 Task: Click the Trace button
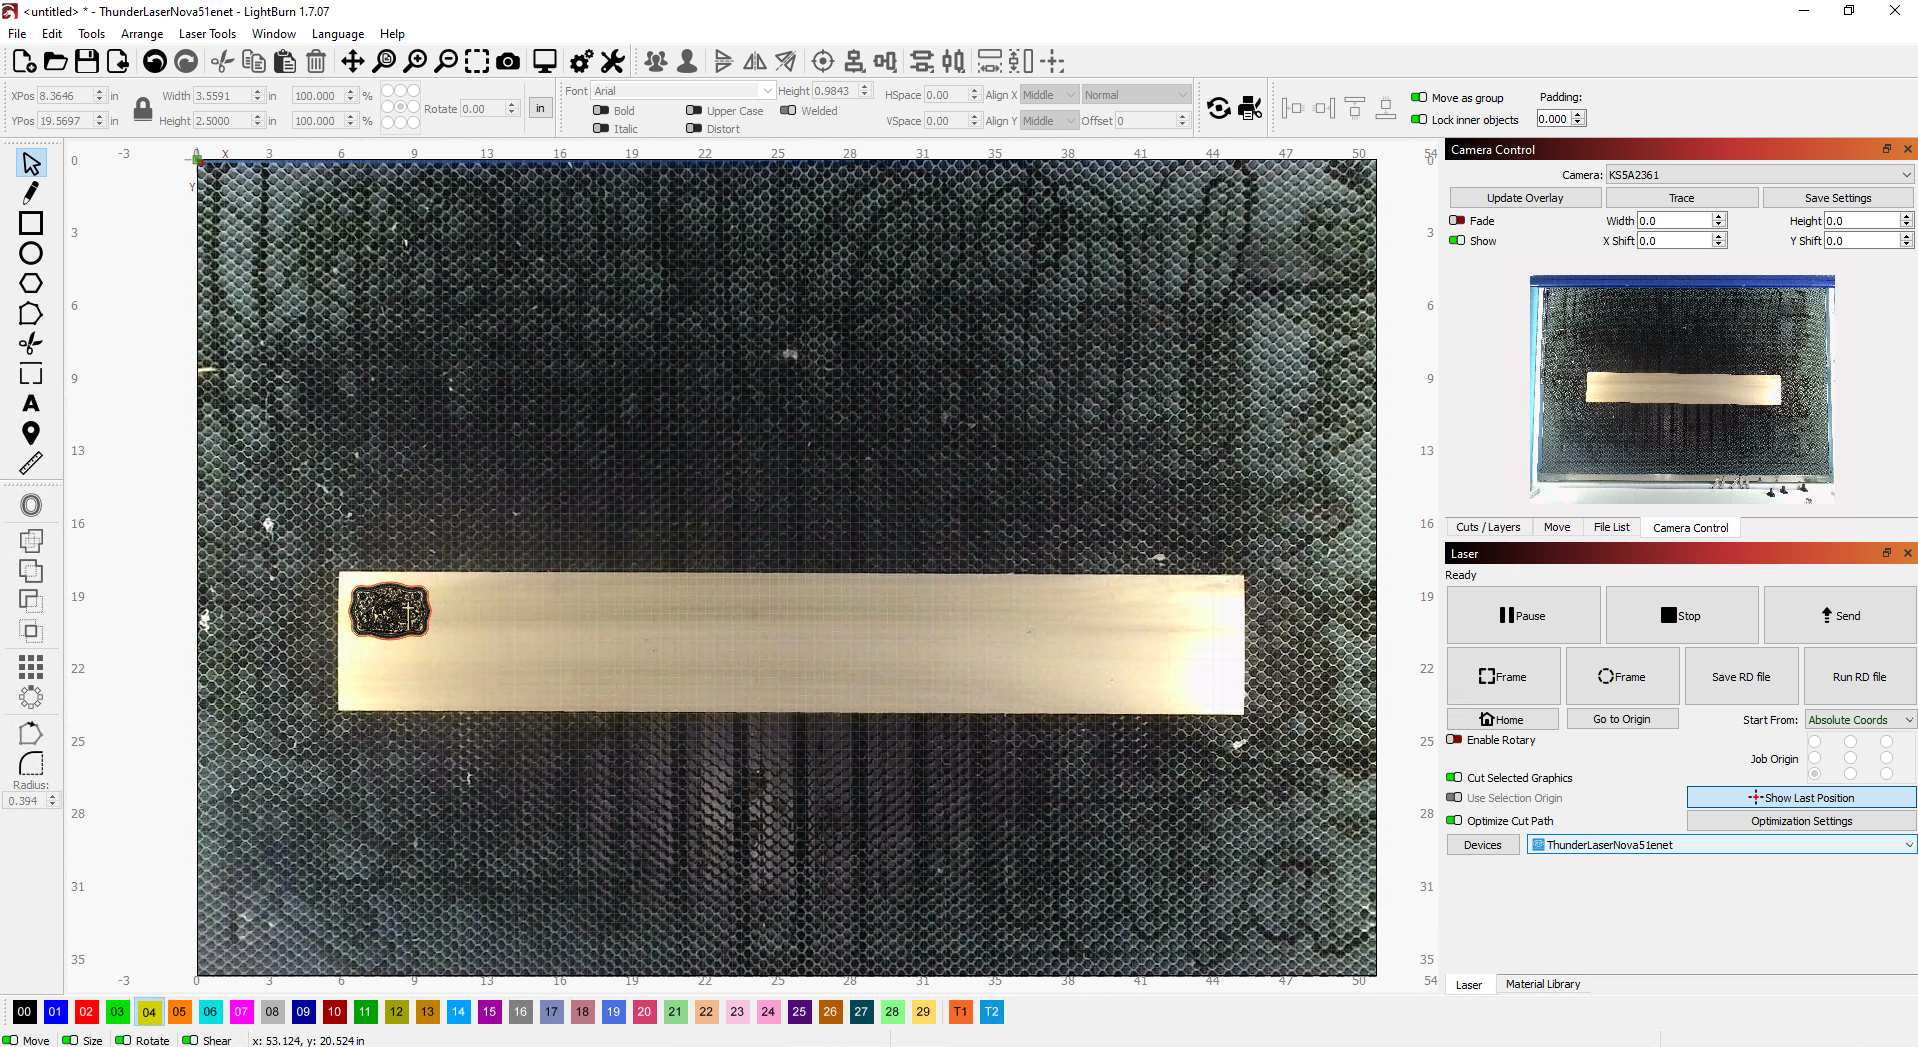(x=1681, y=198)
